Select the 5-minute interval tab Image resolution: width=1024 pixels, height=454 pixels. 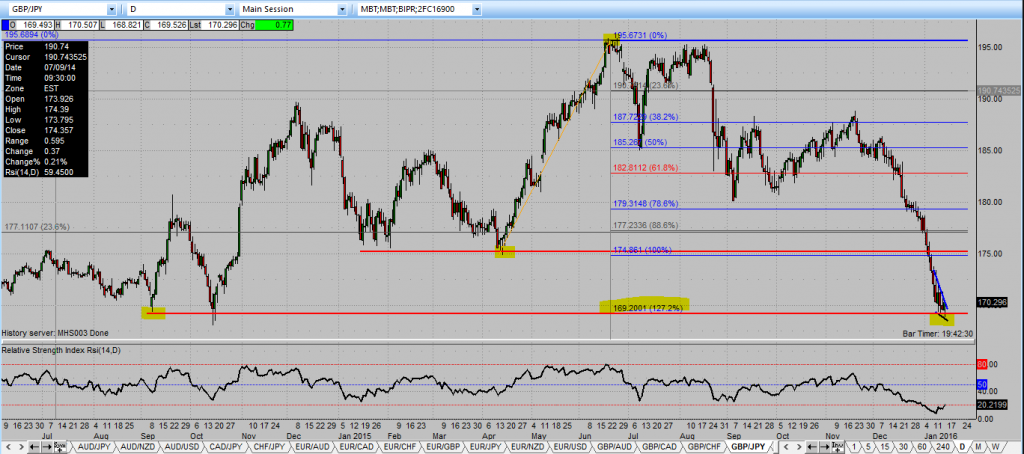(x=868, y=446)
